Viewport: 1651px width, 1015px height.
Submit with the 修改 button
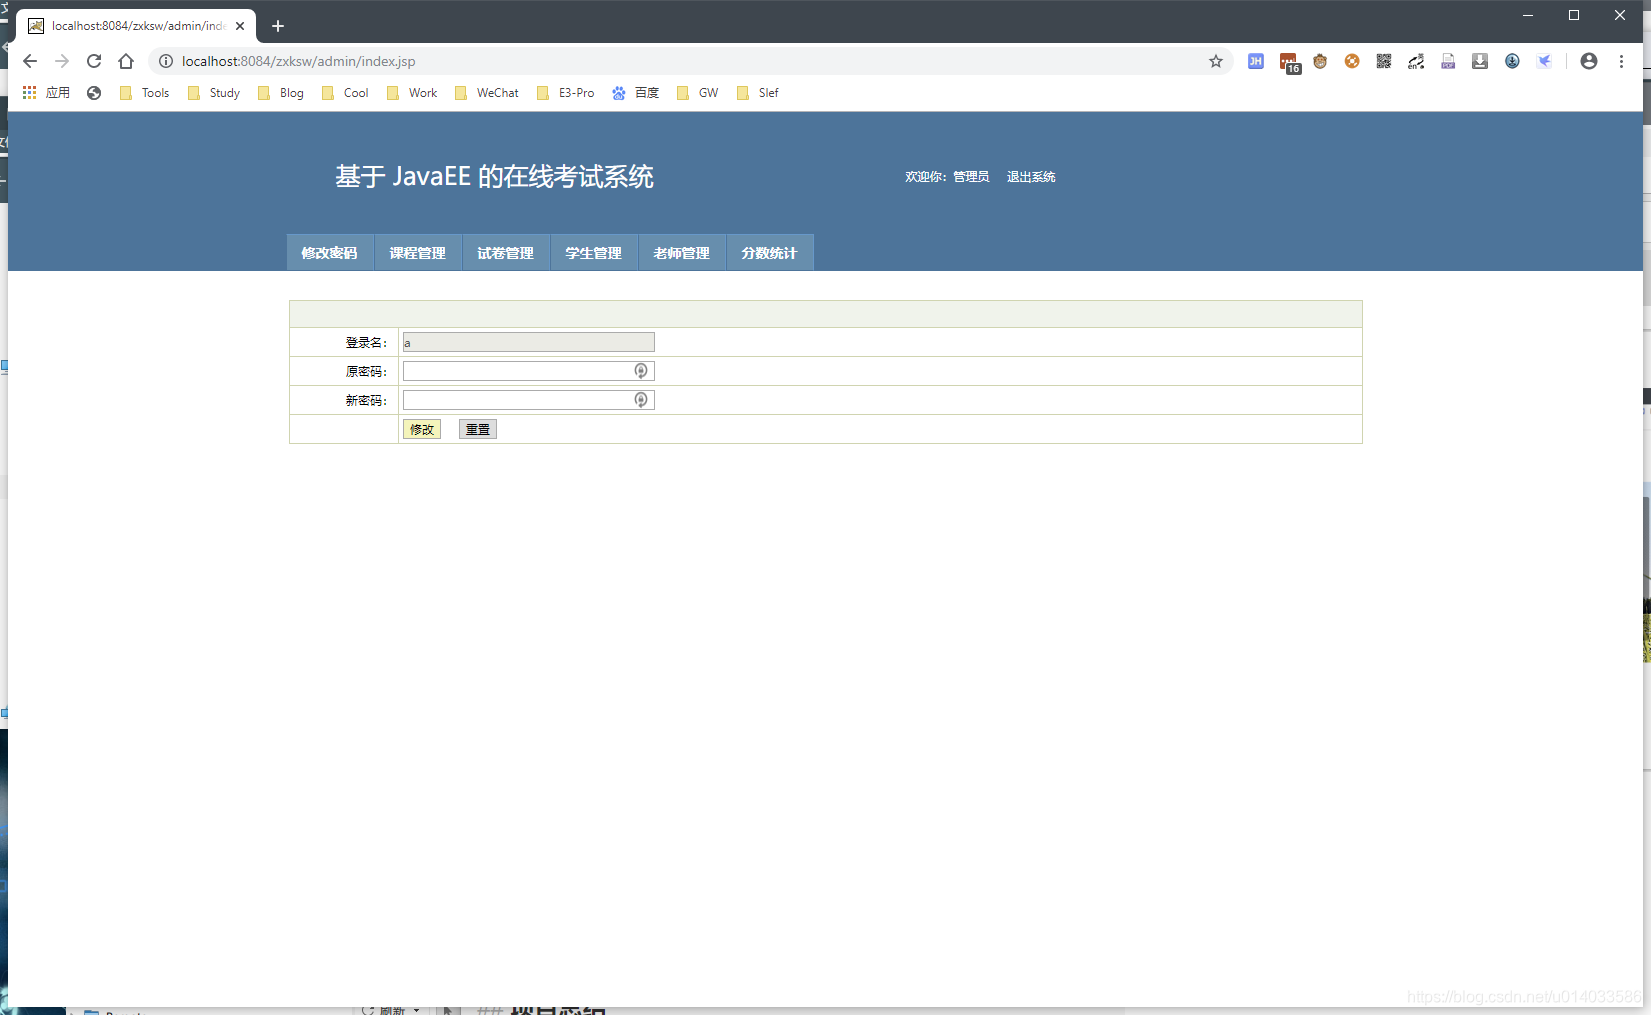click(422, 429)
